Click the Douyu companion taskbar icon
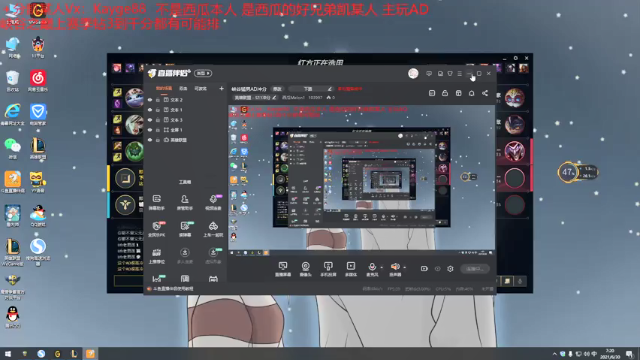640x360 pixels. (x=90, y=354)
